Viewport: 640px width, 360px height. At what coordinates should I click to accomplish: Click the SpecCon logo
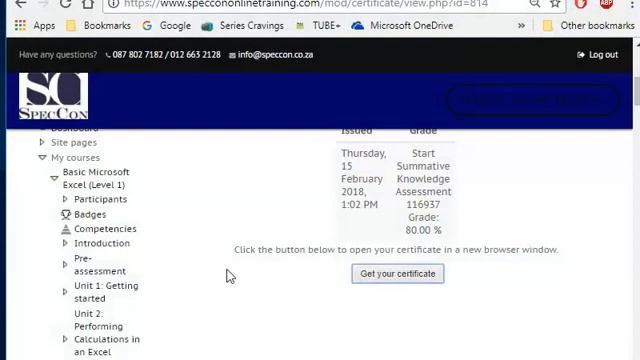coord(53,96)
